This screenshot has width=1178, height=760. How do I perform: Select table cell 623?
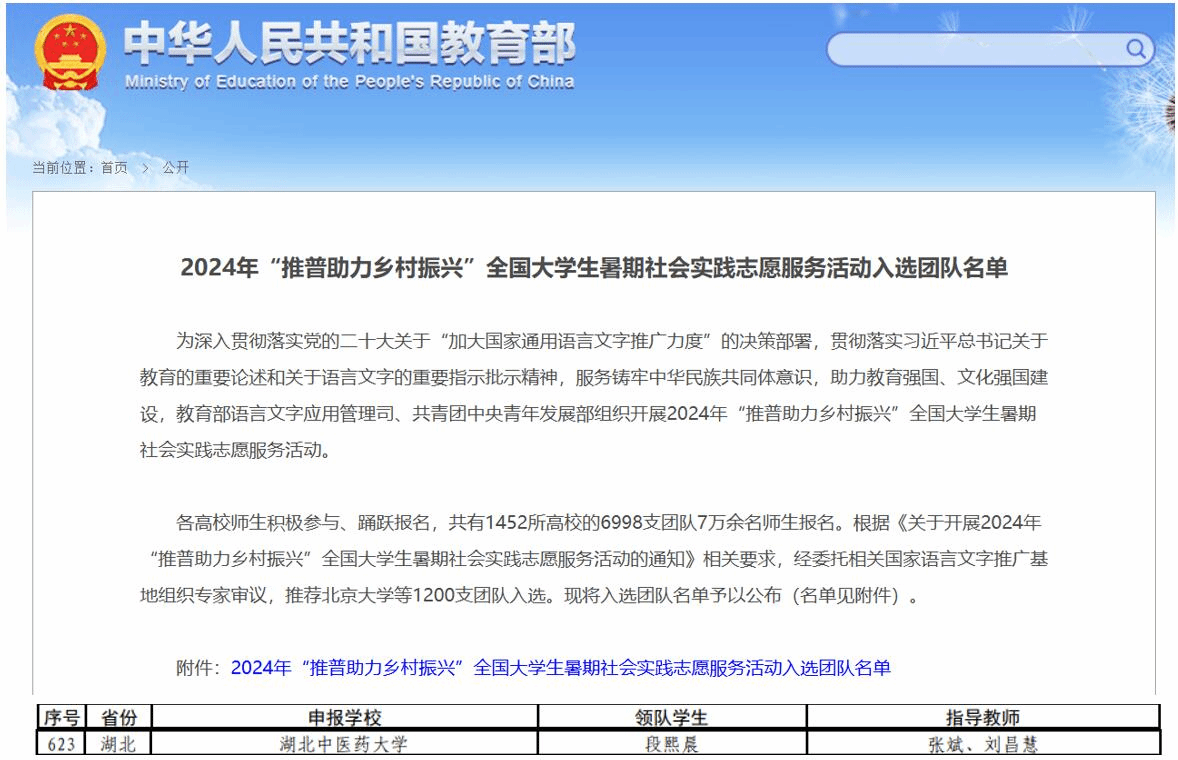[x=62, y=743]
